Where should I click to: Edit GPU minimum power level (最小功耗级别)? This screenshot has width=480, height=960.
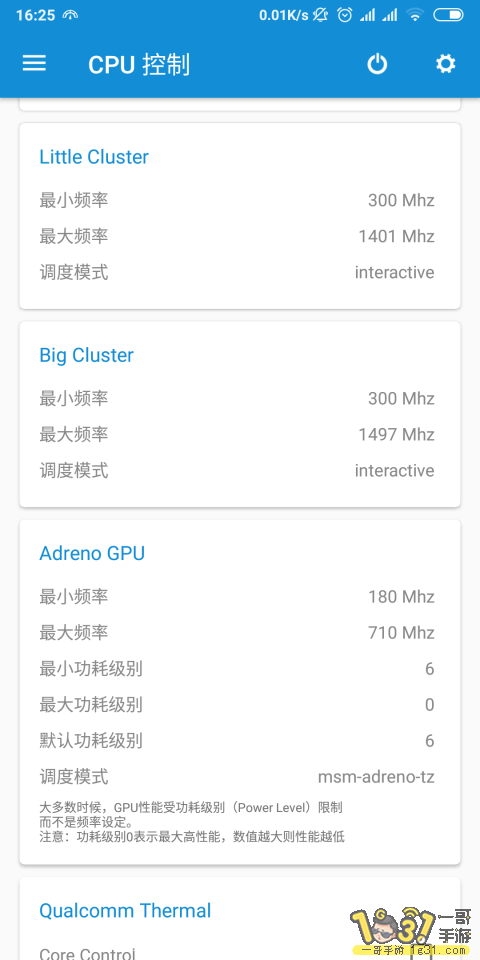coord(240,669)
